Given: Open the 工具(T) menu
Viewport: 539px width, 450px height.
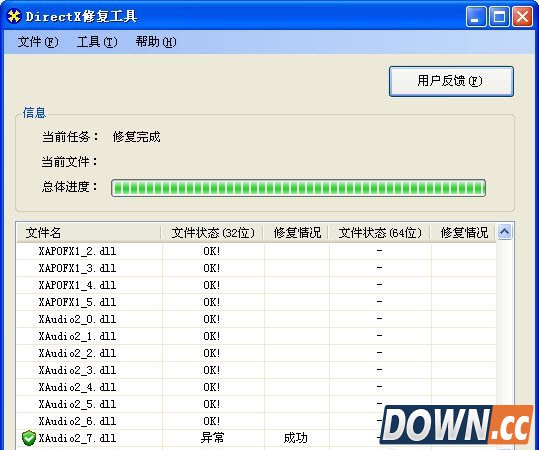Looking at the screenshot, I should [97, 42].
